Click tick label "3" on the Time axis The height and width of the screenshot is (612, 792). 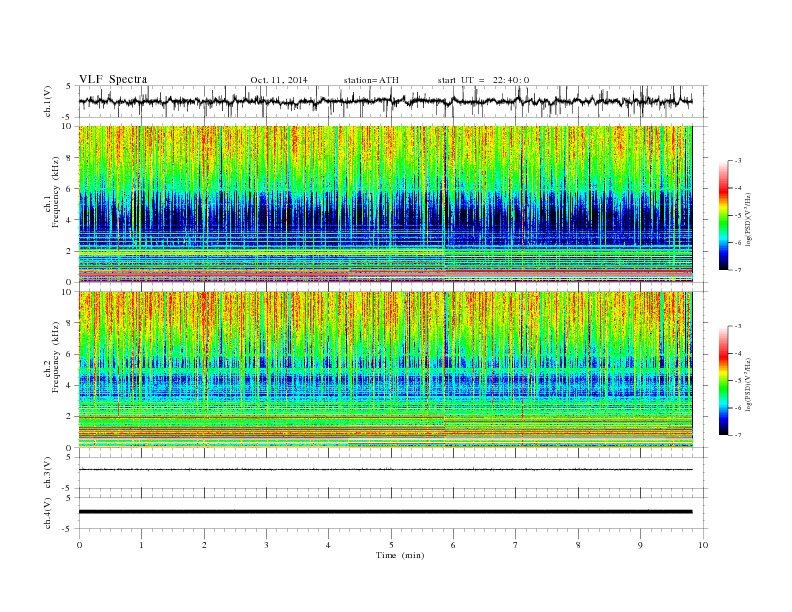pos(267,545)
